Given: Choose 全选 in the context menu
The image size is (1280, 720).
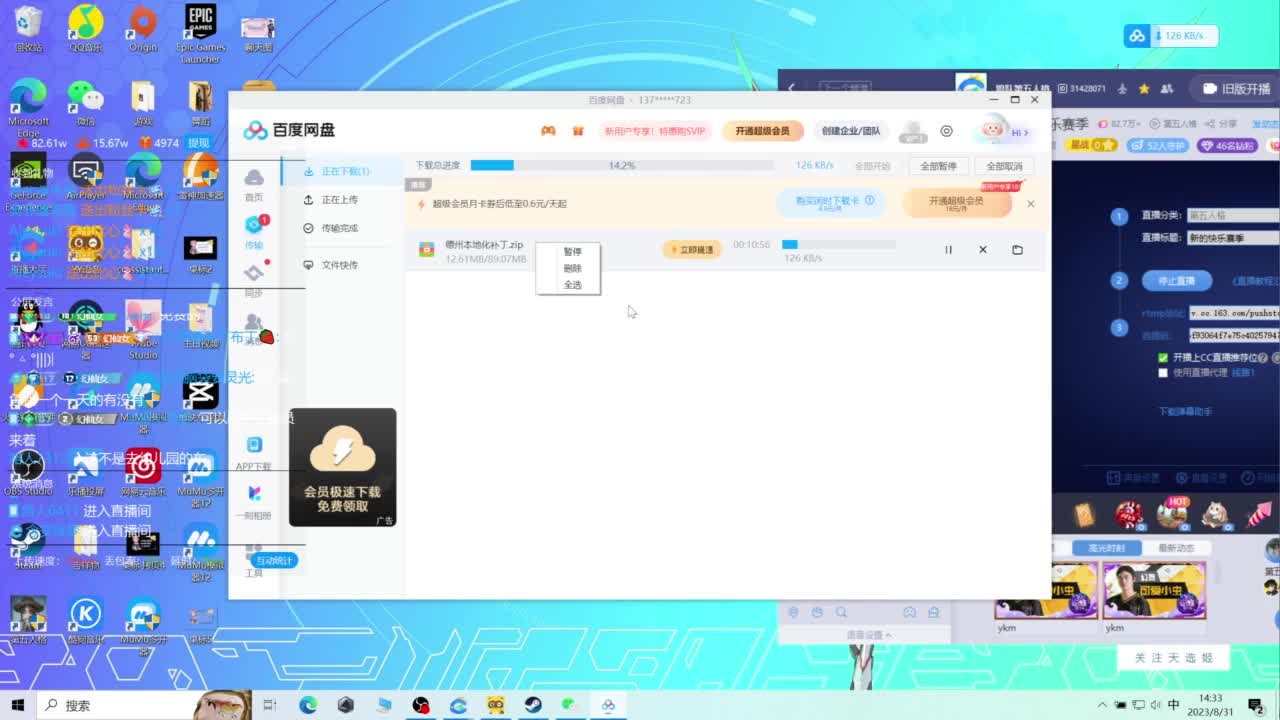Looking at the screenshot, I should coord(572,285).
